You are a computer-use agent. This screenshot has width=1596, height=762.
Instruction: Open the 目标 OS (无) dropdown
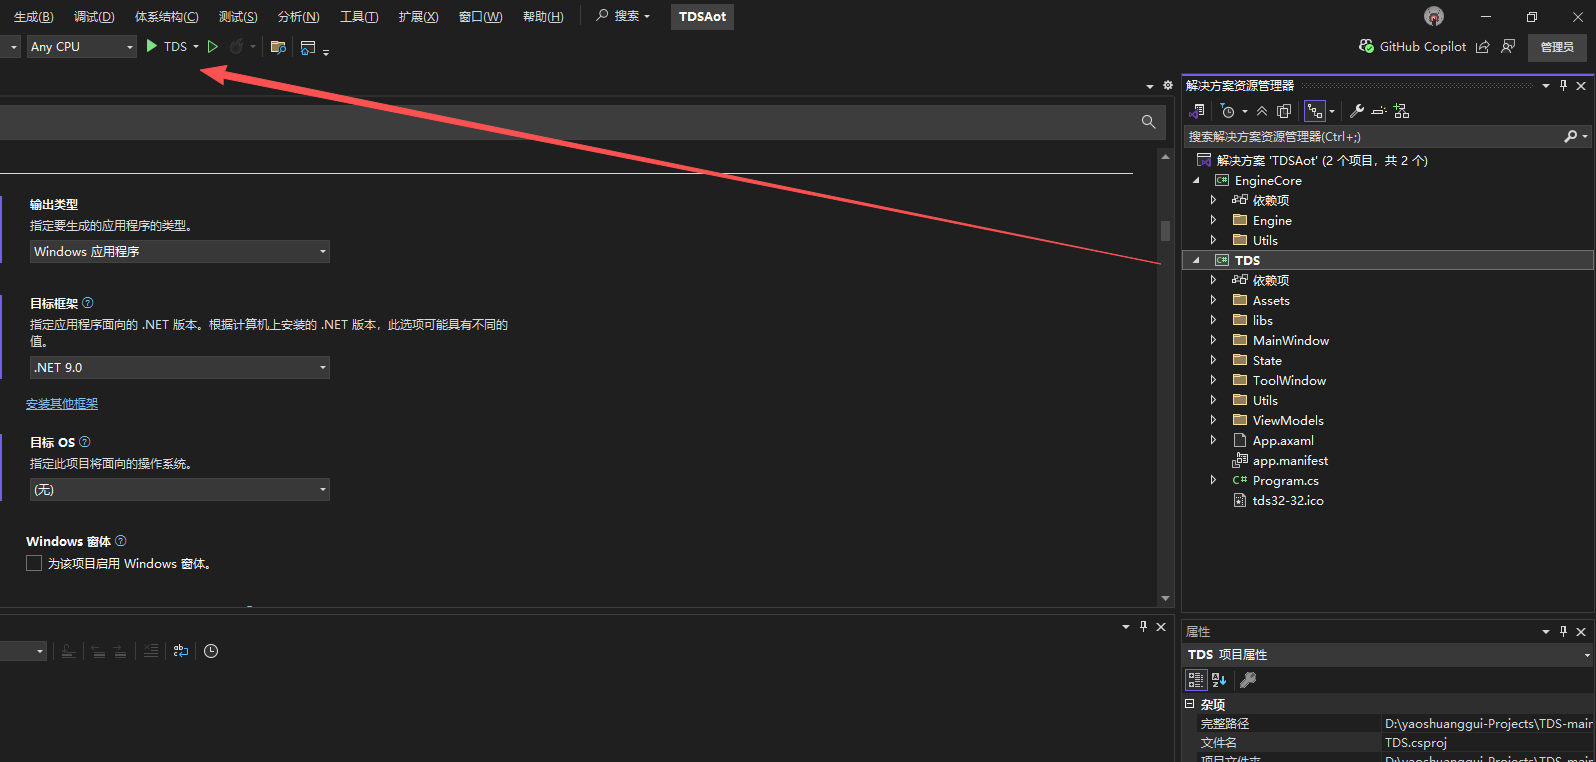(x=180, y=490)
